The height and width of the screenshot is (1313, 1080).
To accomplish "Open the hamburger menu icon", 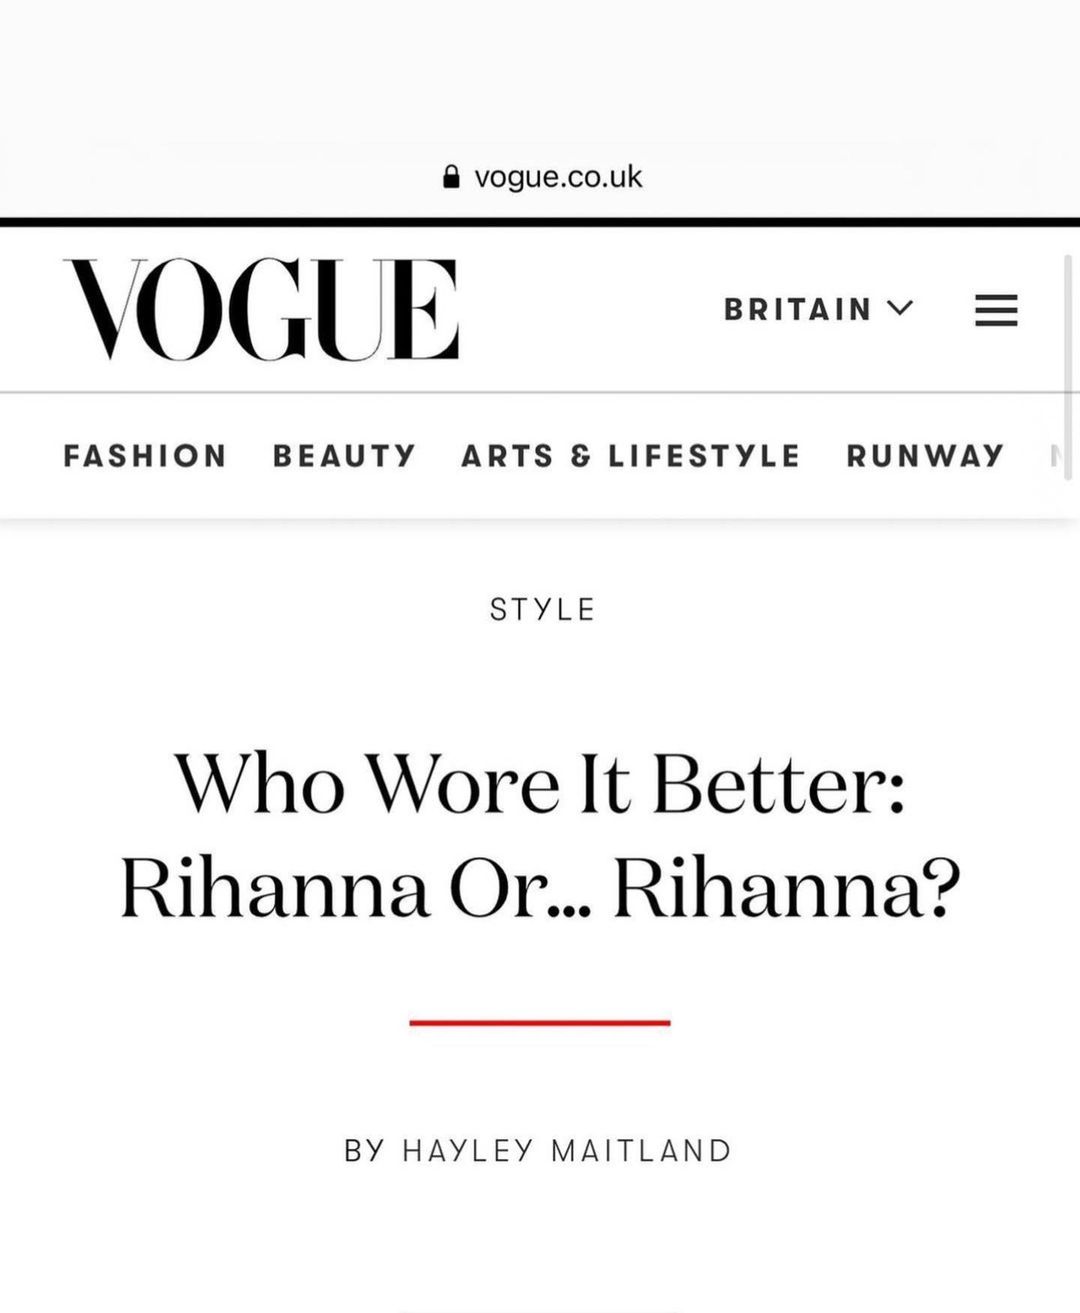I will (x=996, y=310).
